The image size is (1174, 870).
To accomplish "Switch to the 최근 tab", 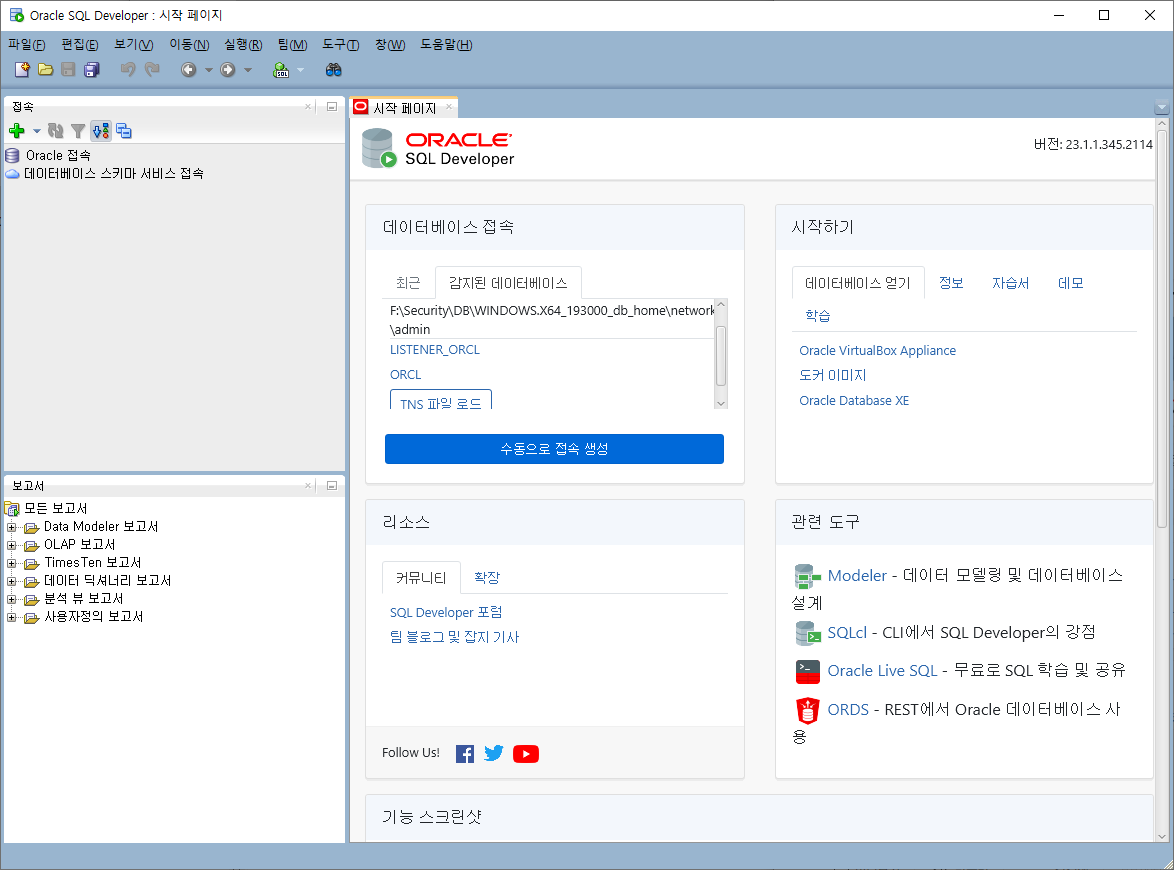I will click(x=408, y=283).
